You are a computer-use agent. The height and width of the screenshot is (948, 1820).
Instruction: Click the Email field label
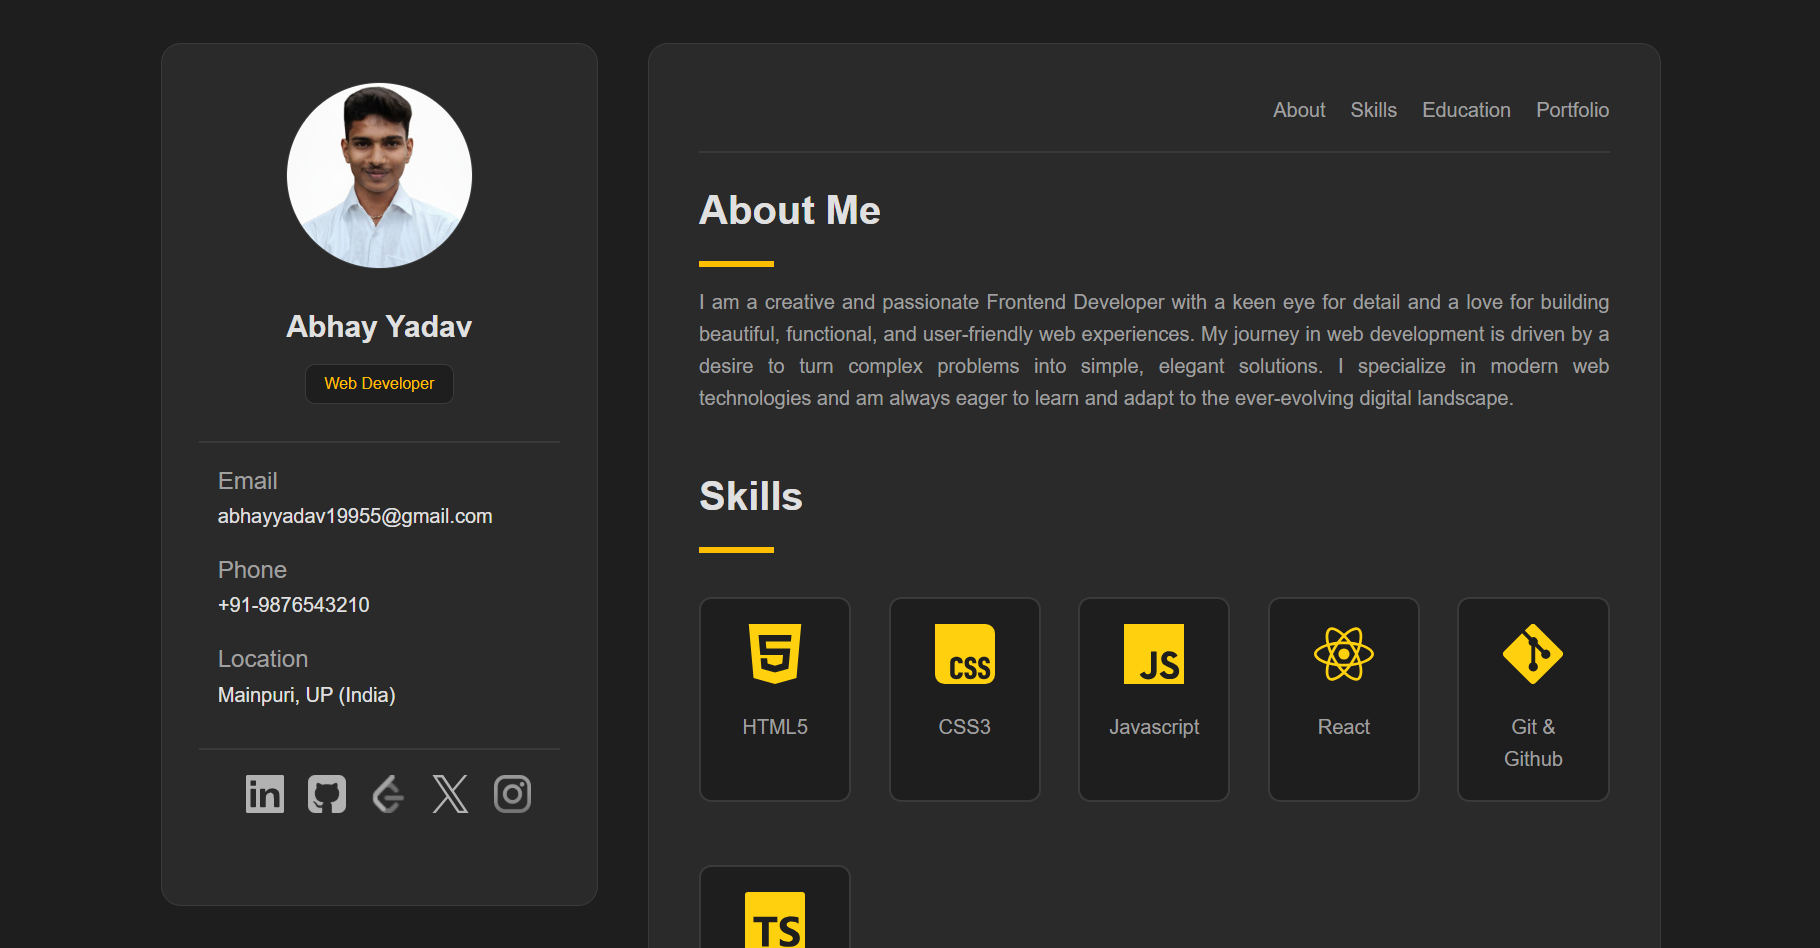248,481
